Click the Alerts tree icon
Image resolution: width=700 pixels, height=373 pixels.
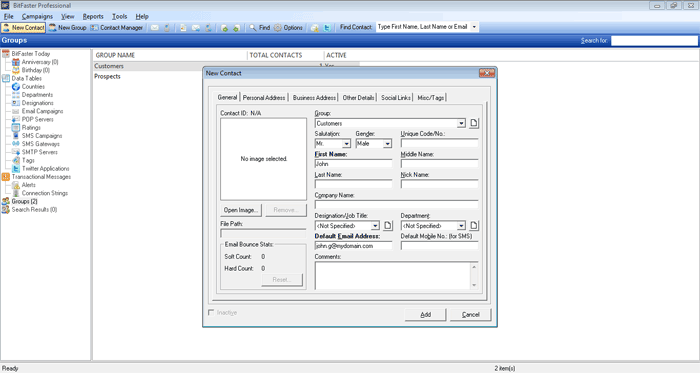pos(16,185)
